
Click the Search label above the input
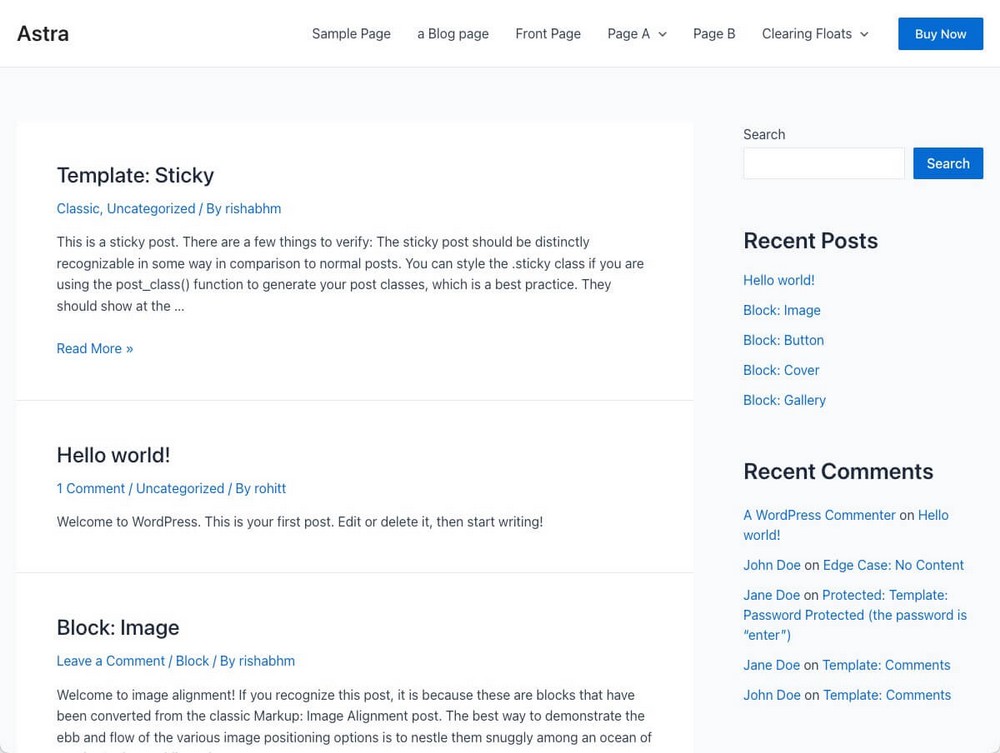764,135
